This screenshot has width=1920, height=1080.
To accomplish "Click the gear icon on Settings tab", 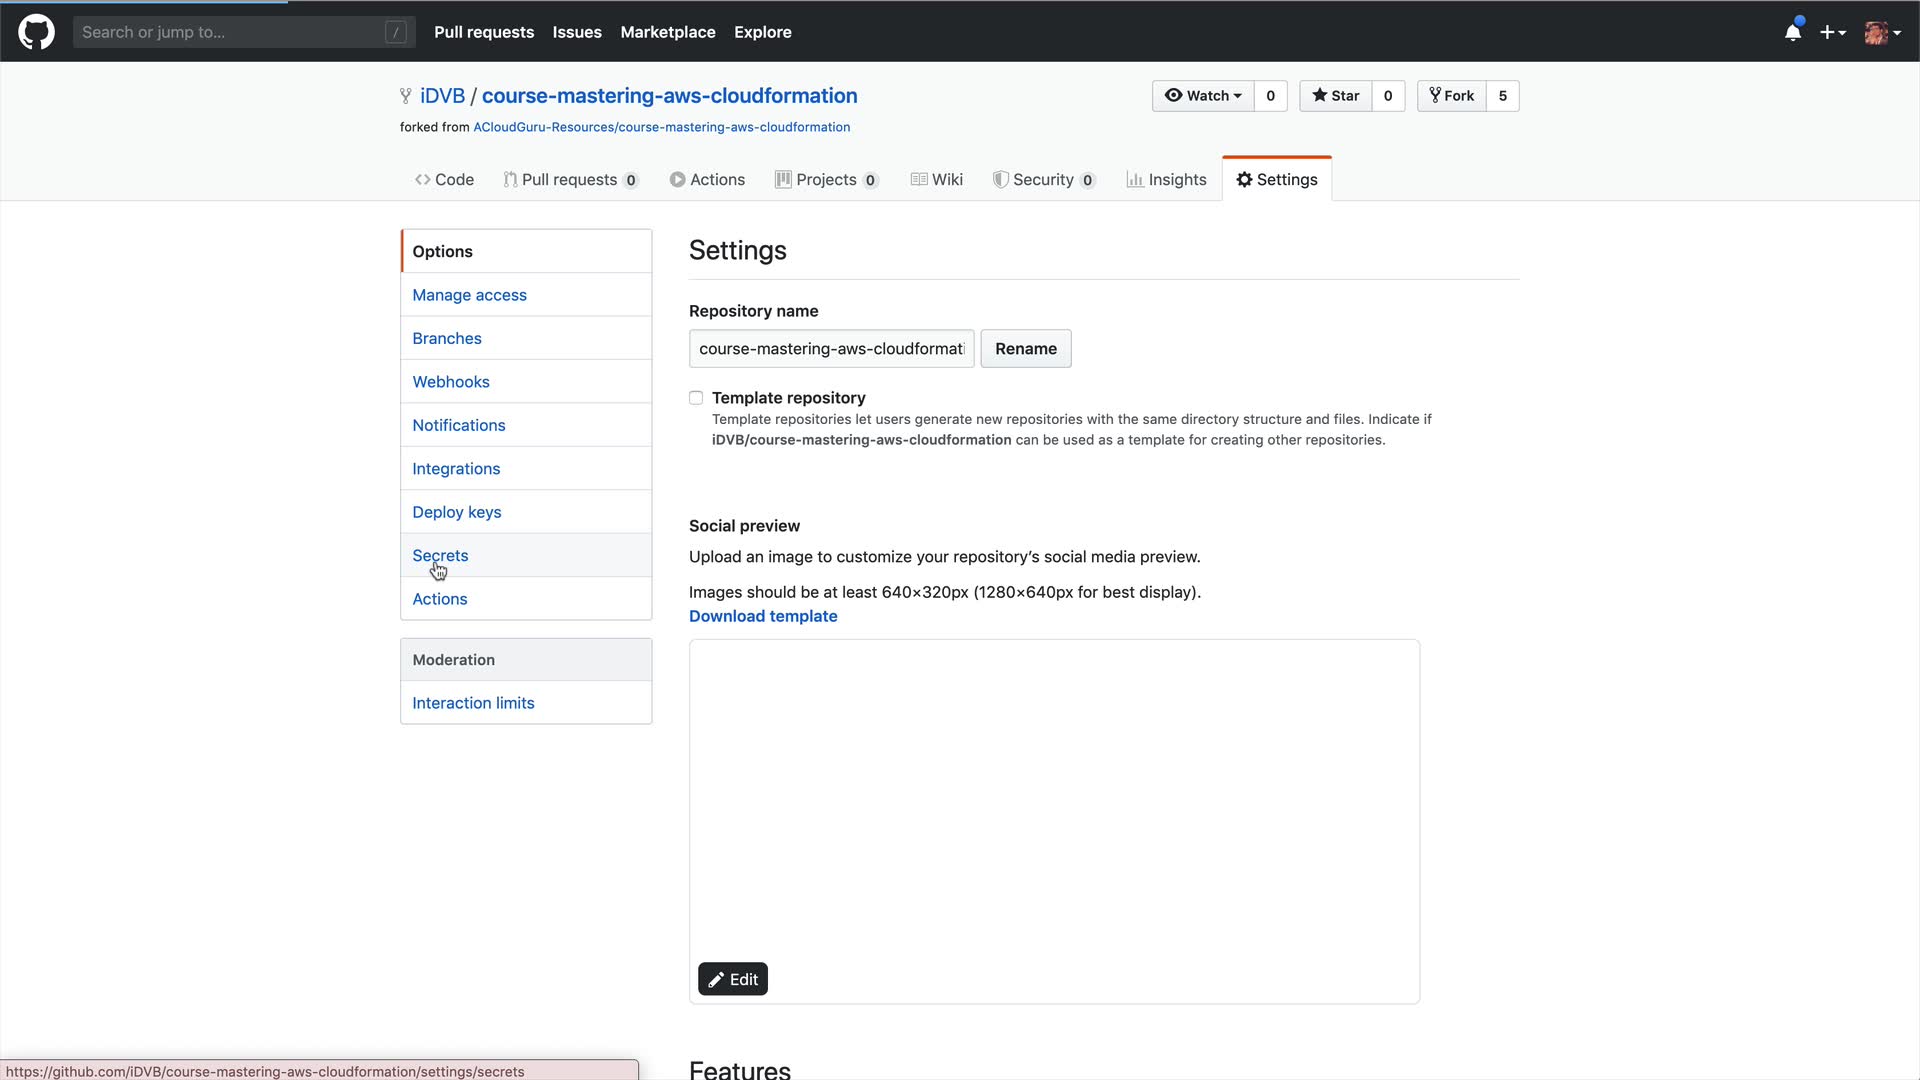I will pyautogui.click(x=1244, y=180).
